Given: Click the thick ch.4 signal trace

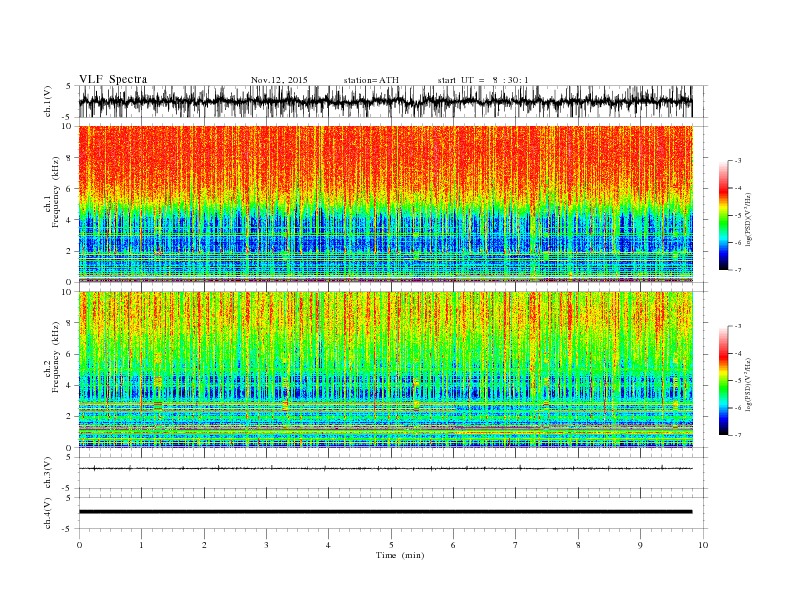Looking at the screenshot, I should pos(386,512).
